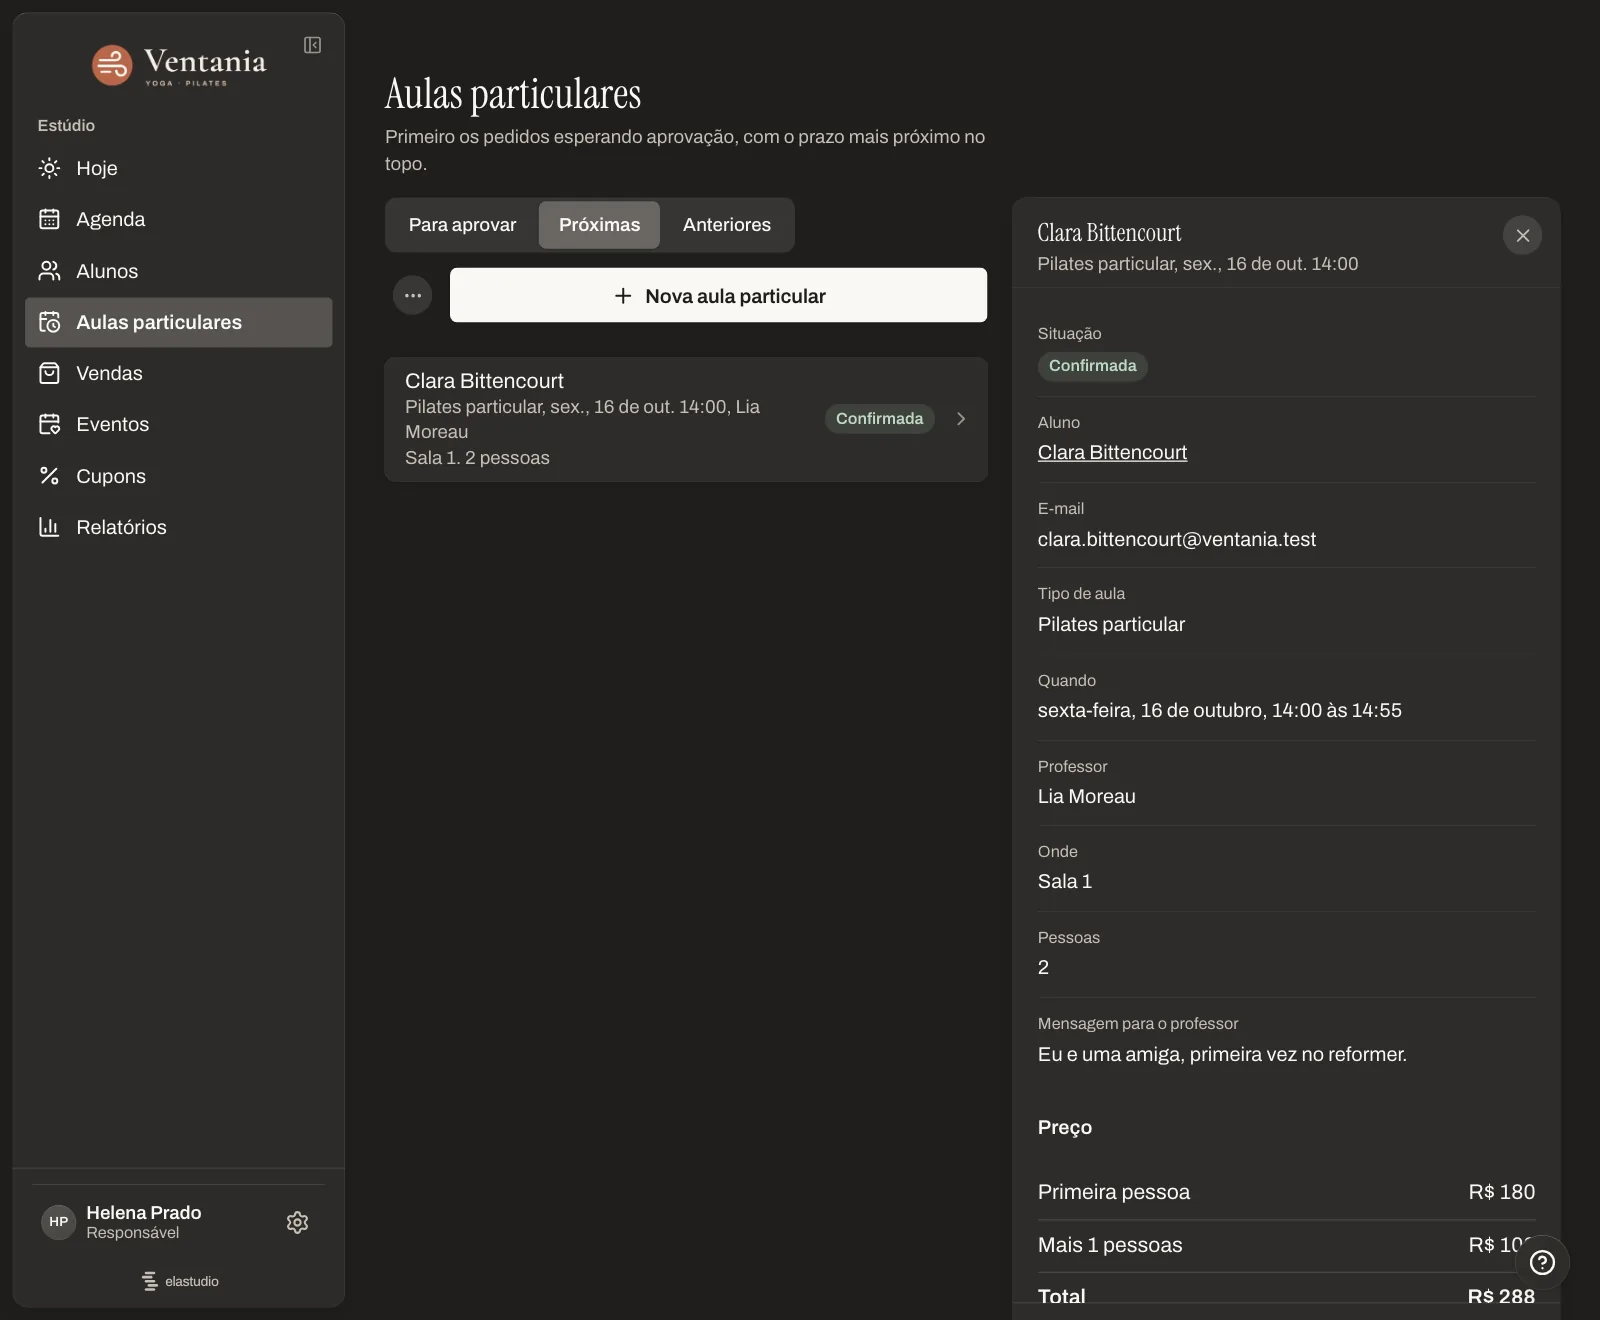
Task: Click the Clara Bittencourt panel title
Action: point(1109,233)
